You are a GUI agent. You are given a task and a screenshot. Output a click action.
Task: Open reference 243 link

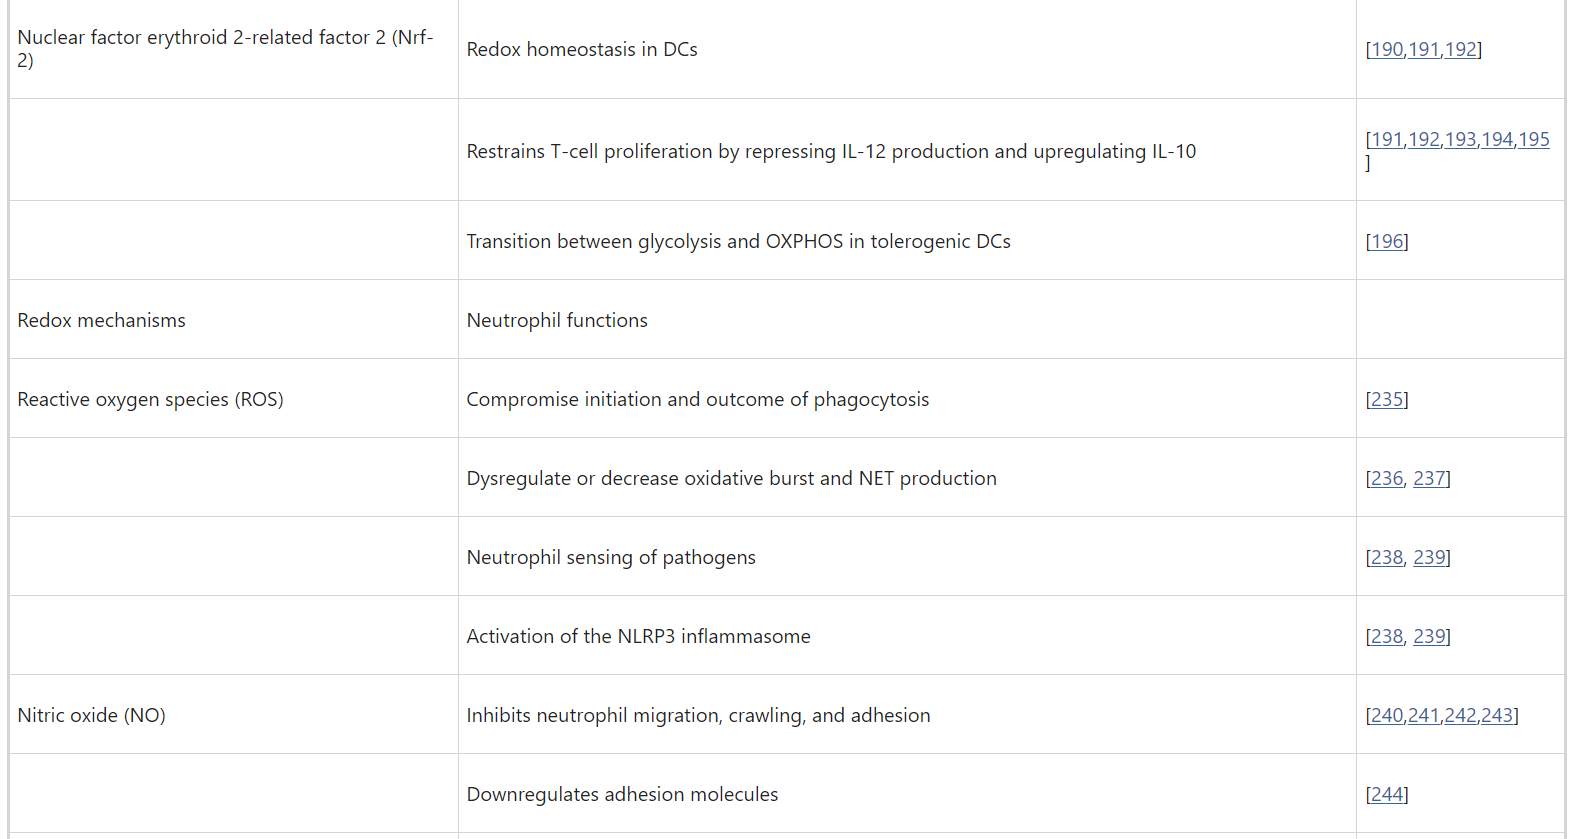tap(1497, 716)
